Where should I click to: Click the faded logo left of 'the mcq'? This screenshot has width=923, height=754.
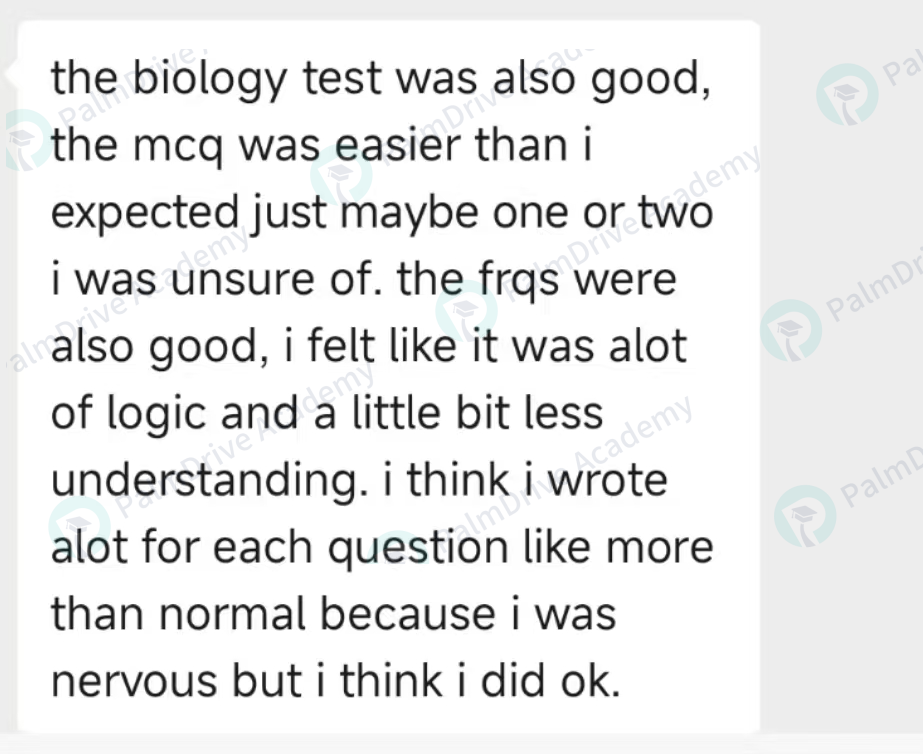(27, 140)
